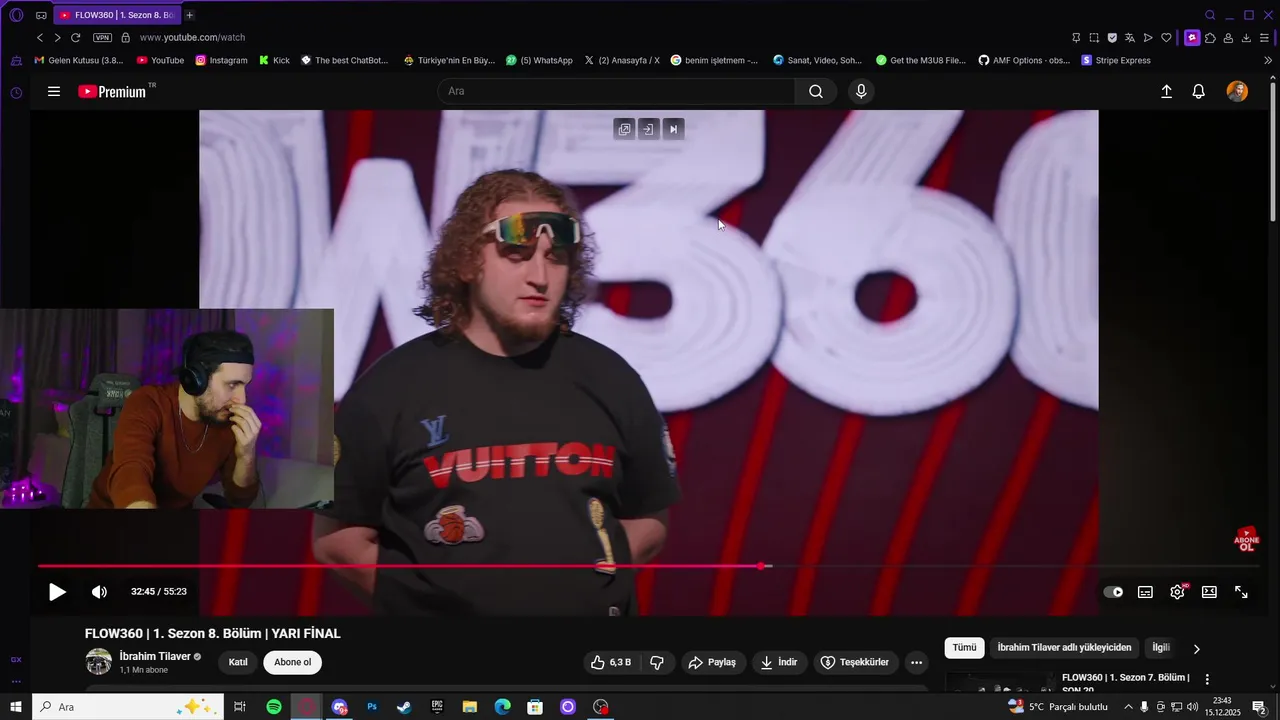Focus the YouTube search field Ara
This screenshot has height=720, width=1280.
[x=616, y=91]
